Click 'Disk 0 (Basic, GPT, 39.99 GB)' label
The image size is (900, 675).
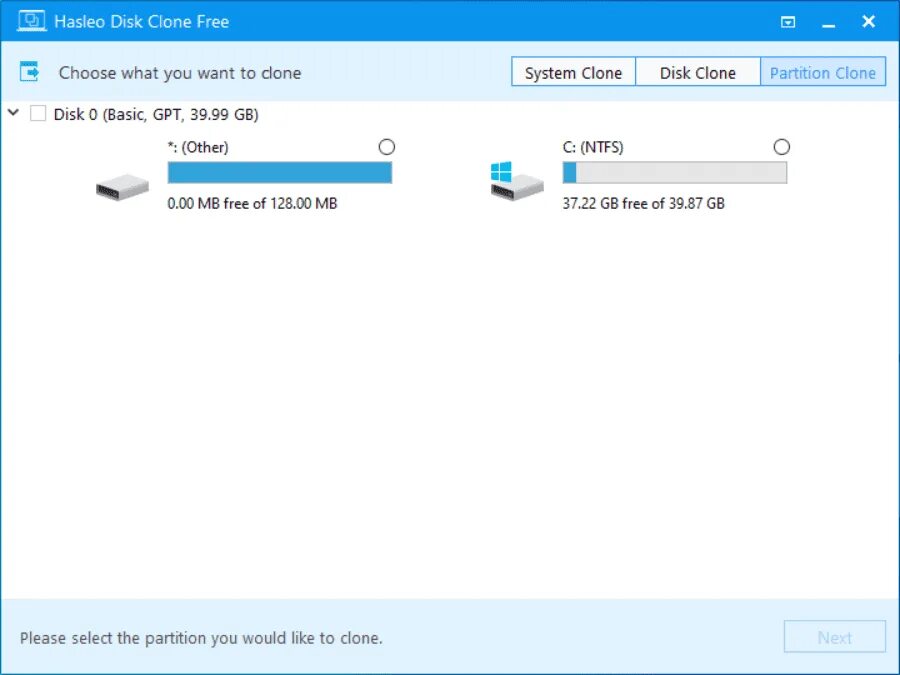(156, 114)
